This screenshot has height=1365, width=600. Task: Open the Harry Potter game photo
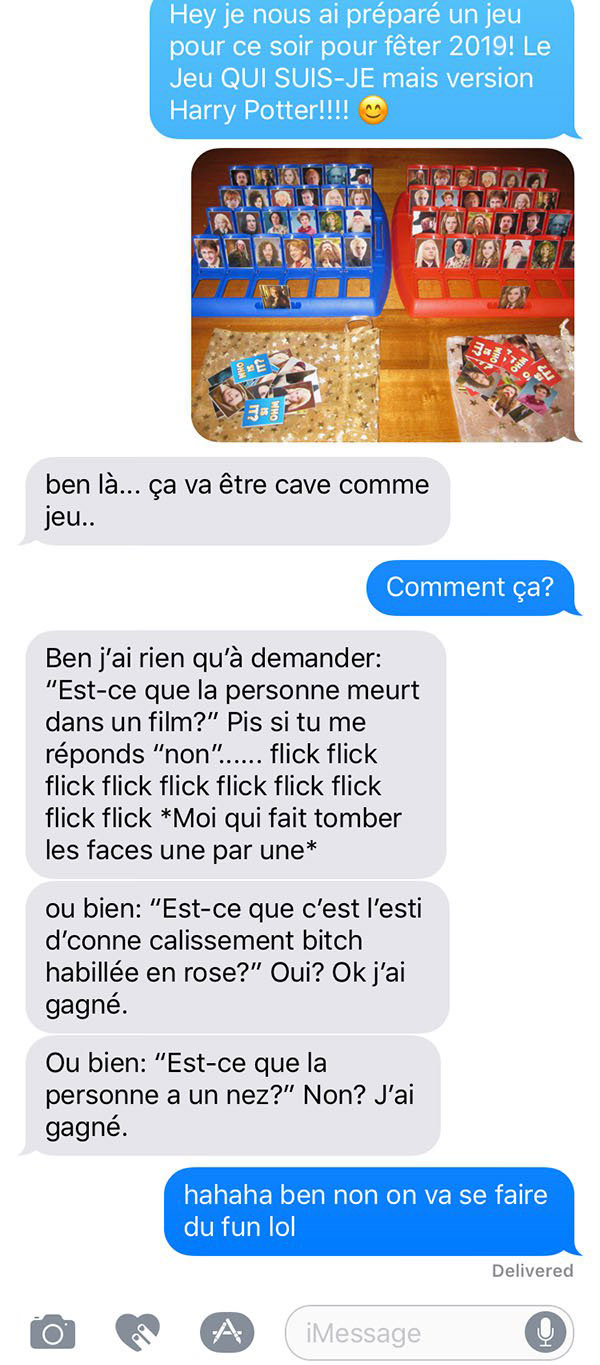click(383, 295)
